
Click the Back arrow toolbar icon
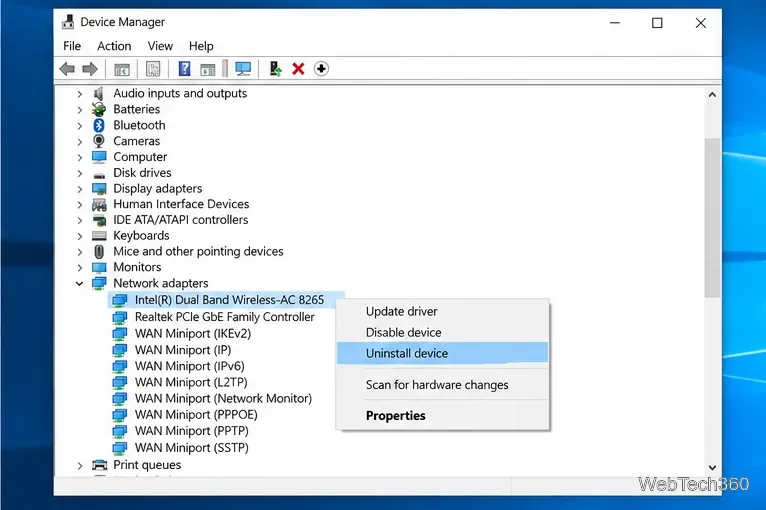pyautogui.click(x=67, y=69)
